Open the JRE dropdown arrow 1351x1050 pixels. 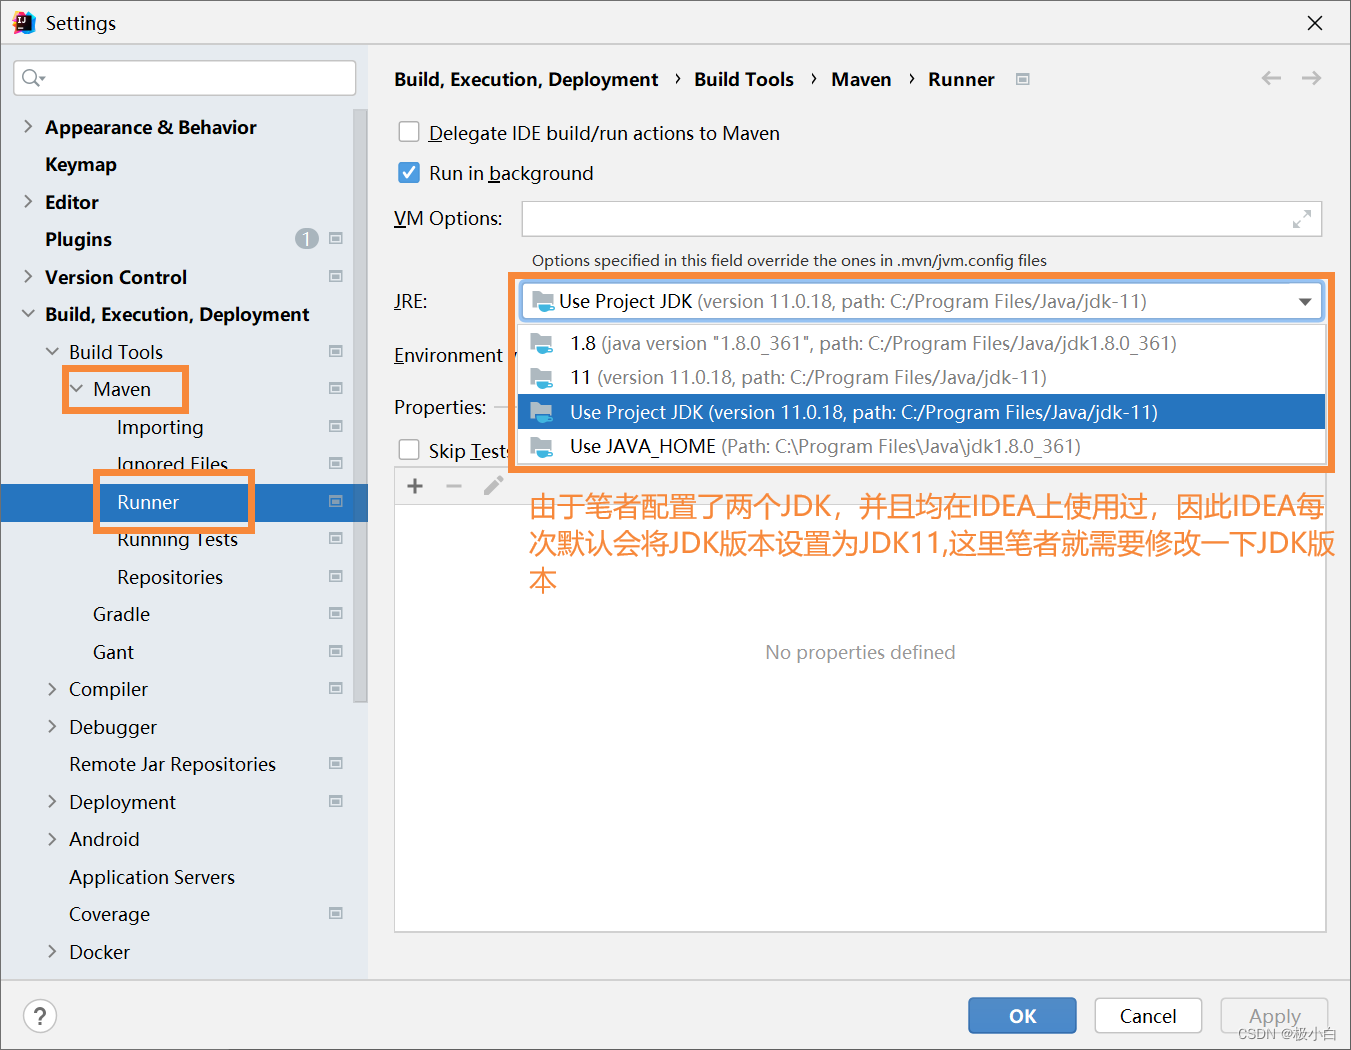pyautogui.click(x=1304, y=301)
